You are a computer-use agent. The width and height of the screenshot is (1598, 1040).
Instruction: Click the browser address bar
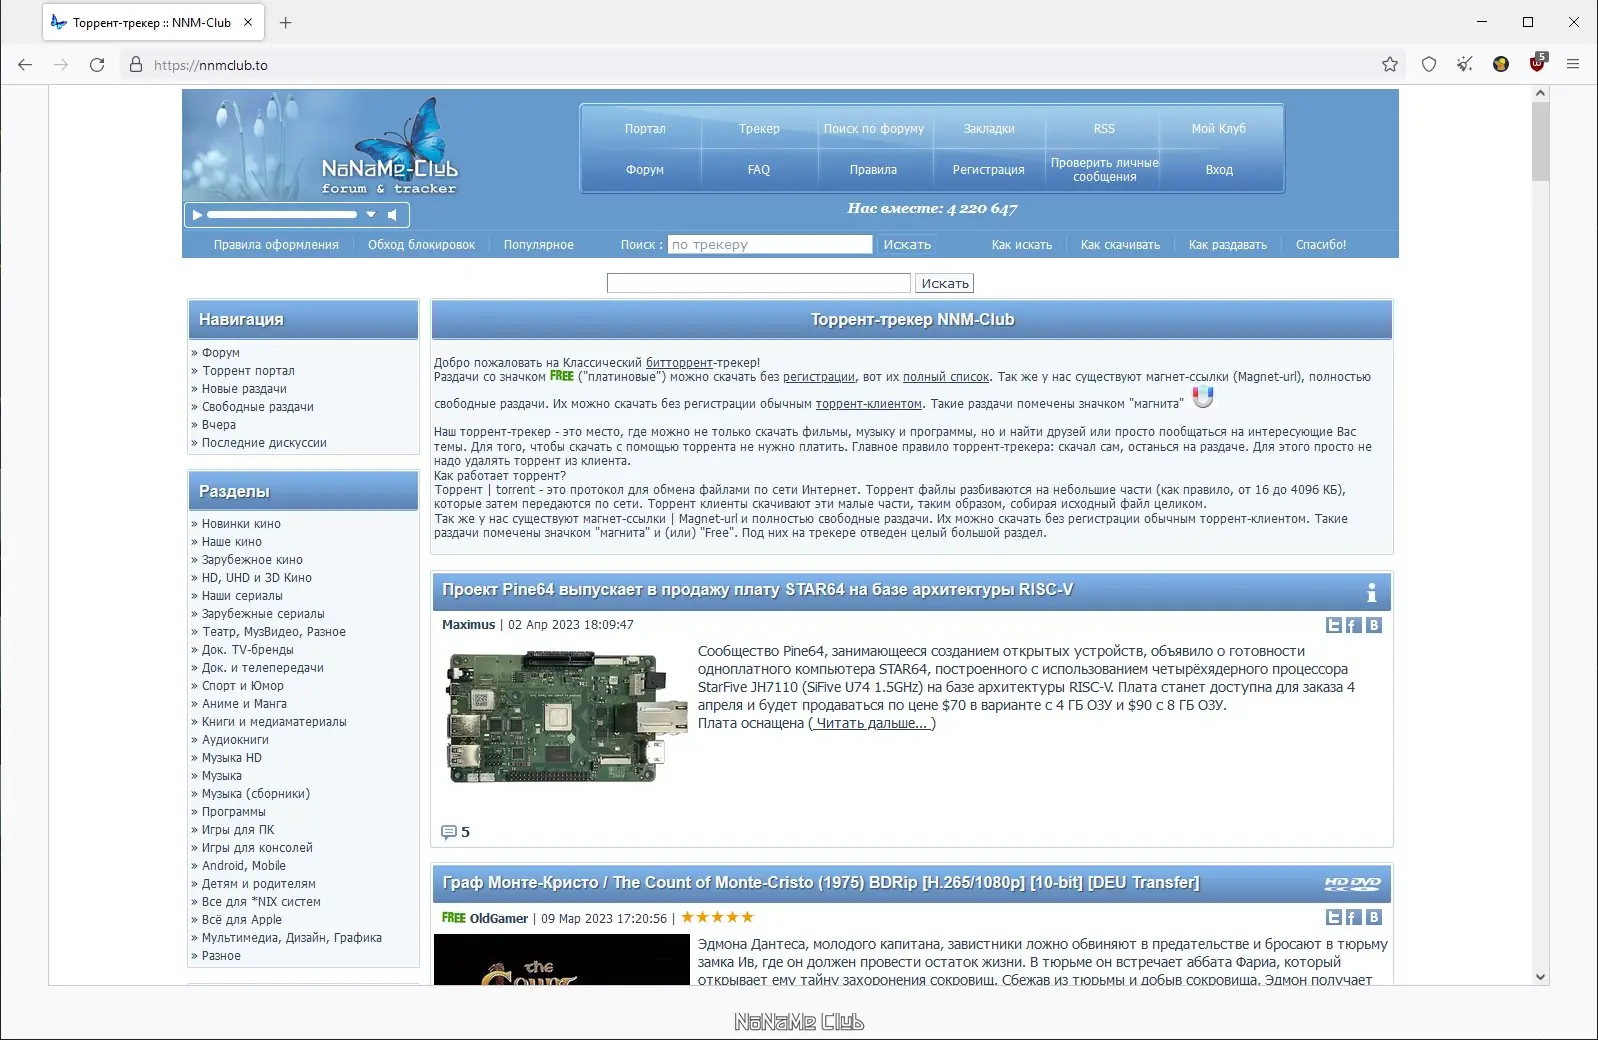pos(760,65)
